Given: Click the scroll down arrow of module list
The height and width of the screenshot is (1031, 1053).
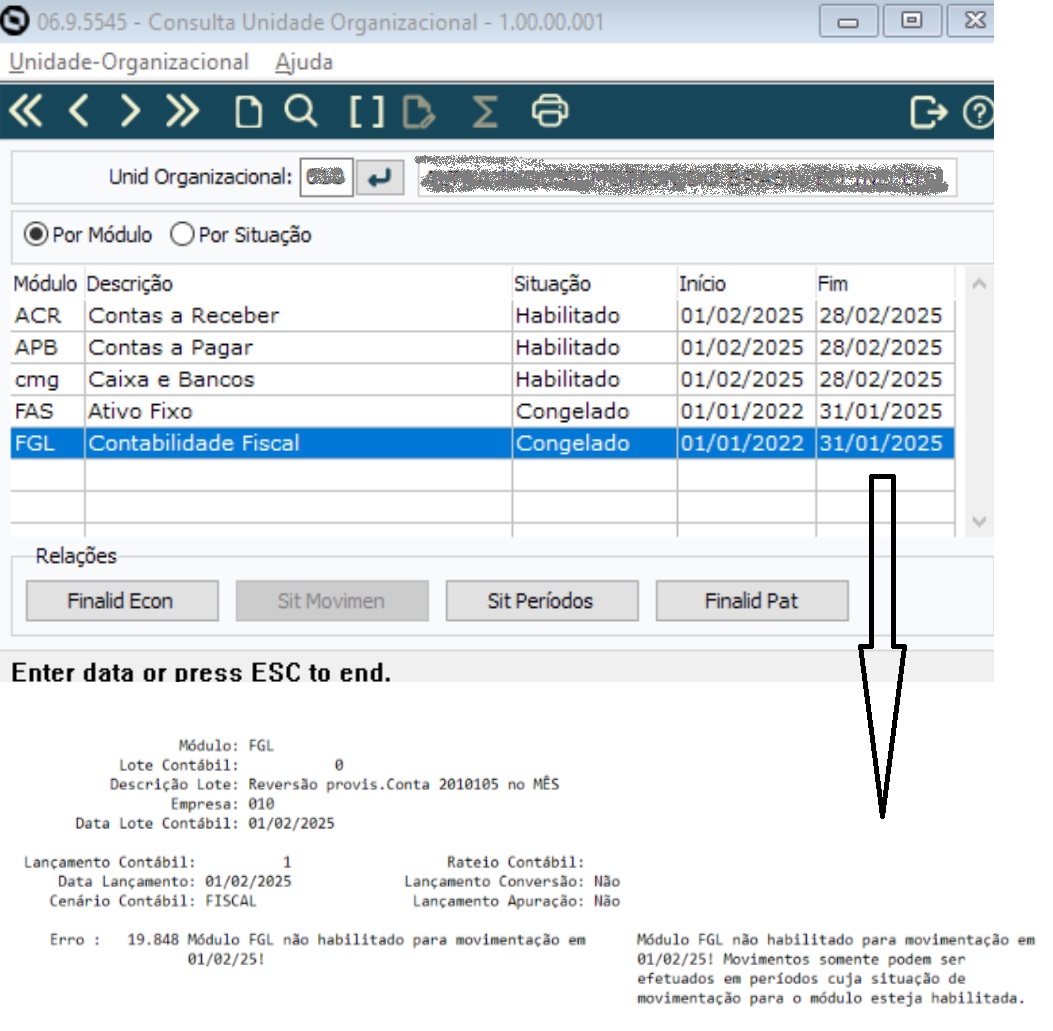Looking at the screenshot, I should pyautogui.click(x=979, y=521).
